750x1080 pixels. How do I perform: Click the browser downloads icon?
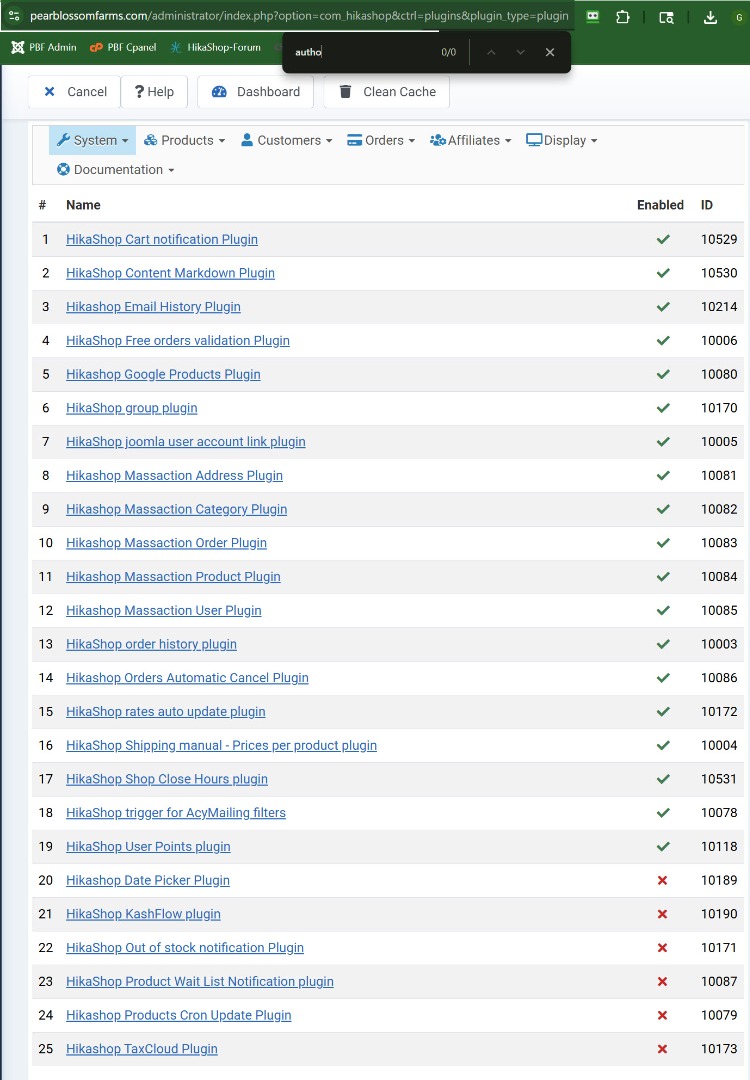point(710,17)
